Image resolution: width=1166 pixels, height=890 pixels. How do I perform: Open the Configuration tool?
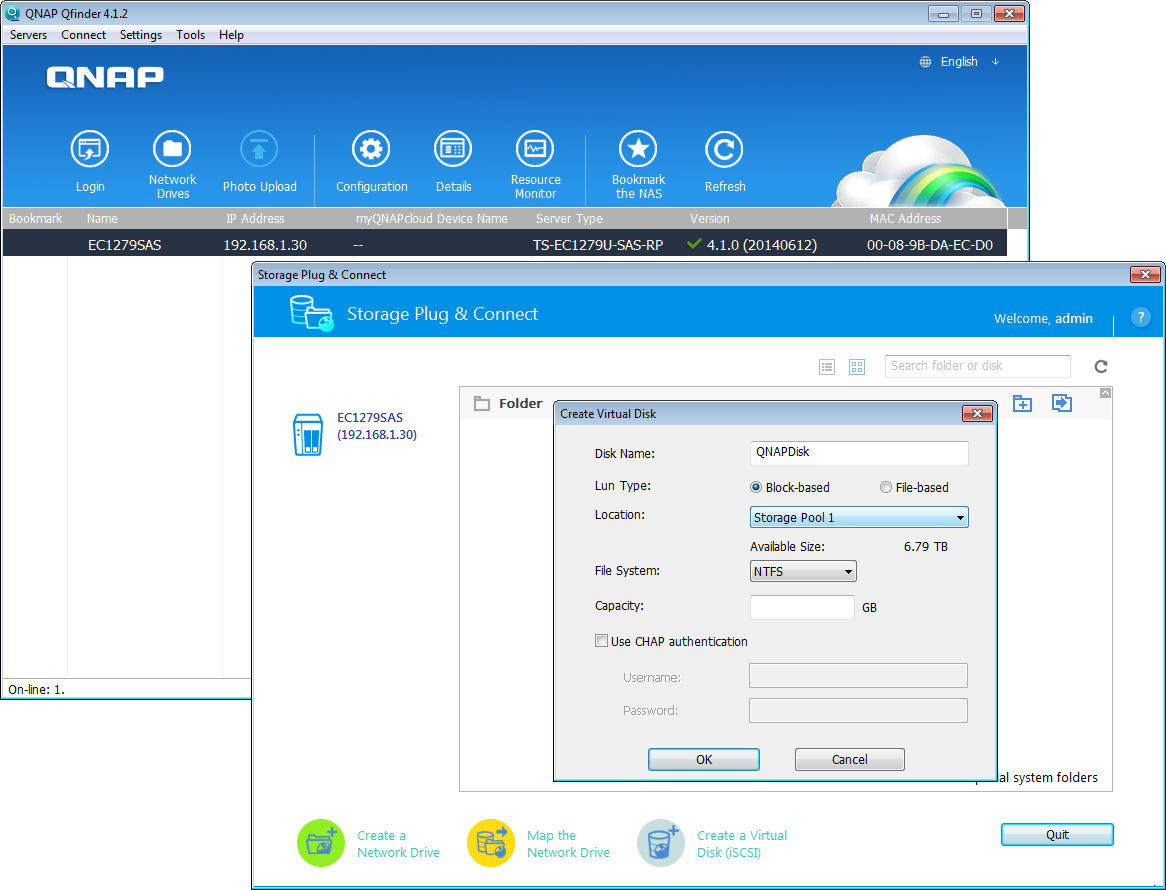(x=371, y=148)
